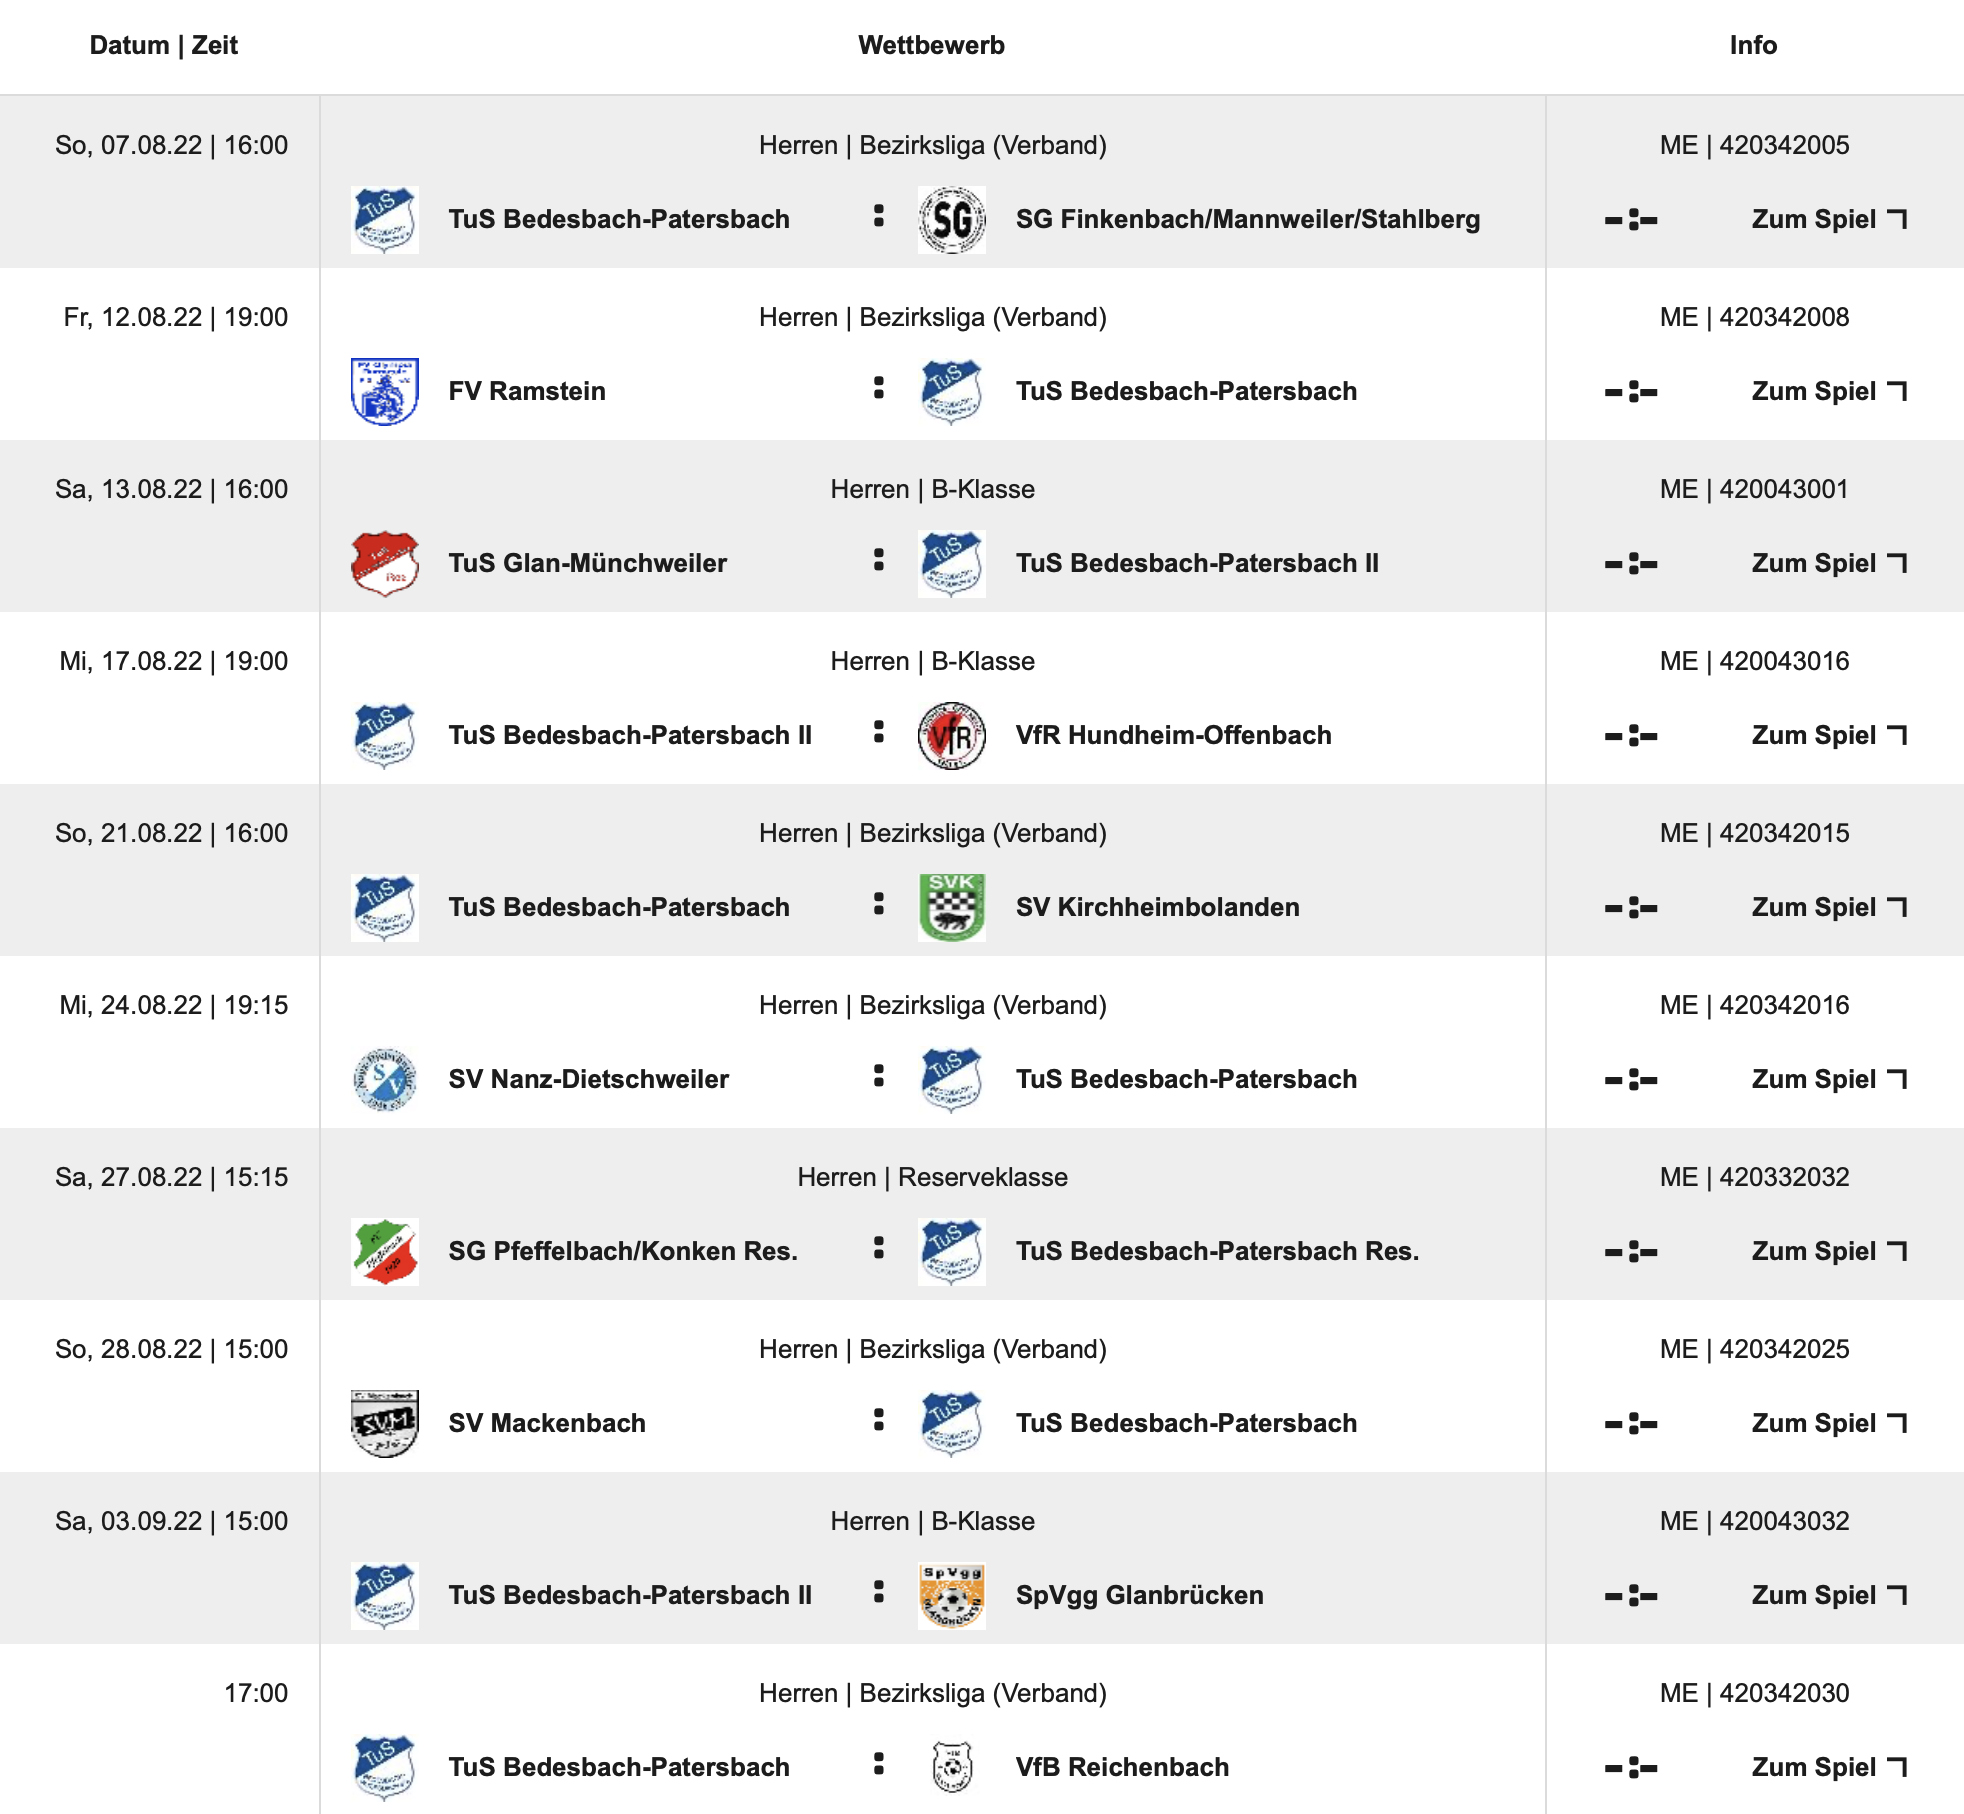
Task: Click the VfB Reichenbach club crest
Action: click(x=951, y=1768)
